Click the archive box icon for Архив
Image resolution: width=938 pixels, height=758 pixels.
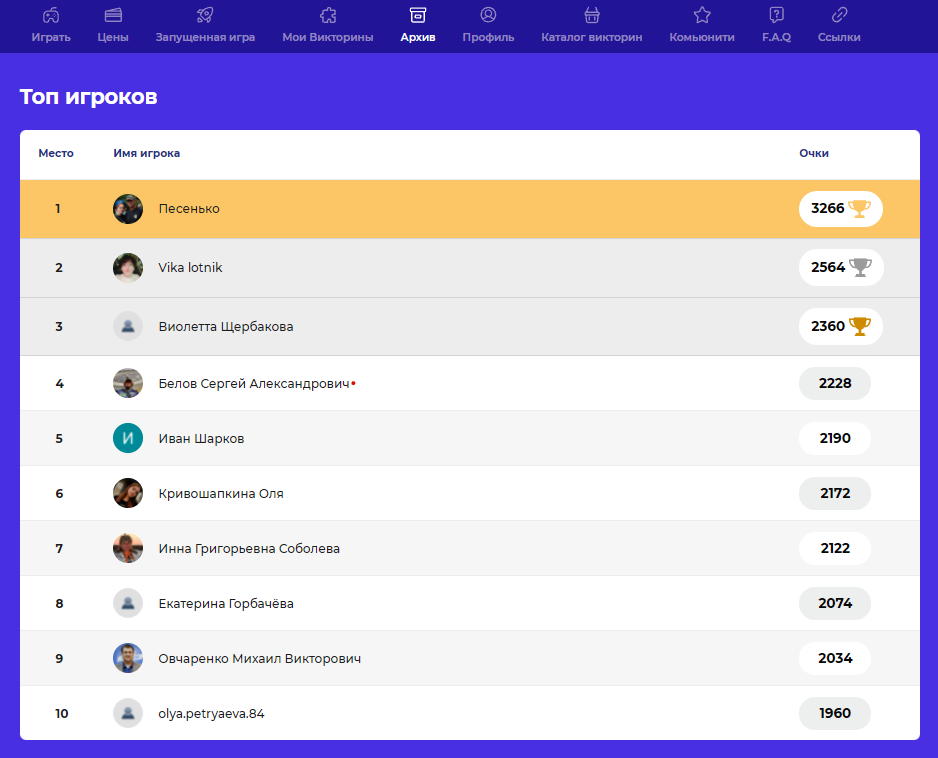(x=418, y=15)
